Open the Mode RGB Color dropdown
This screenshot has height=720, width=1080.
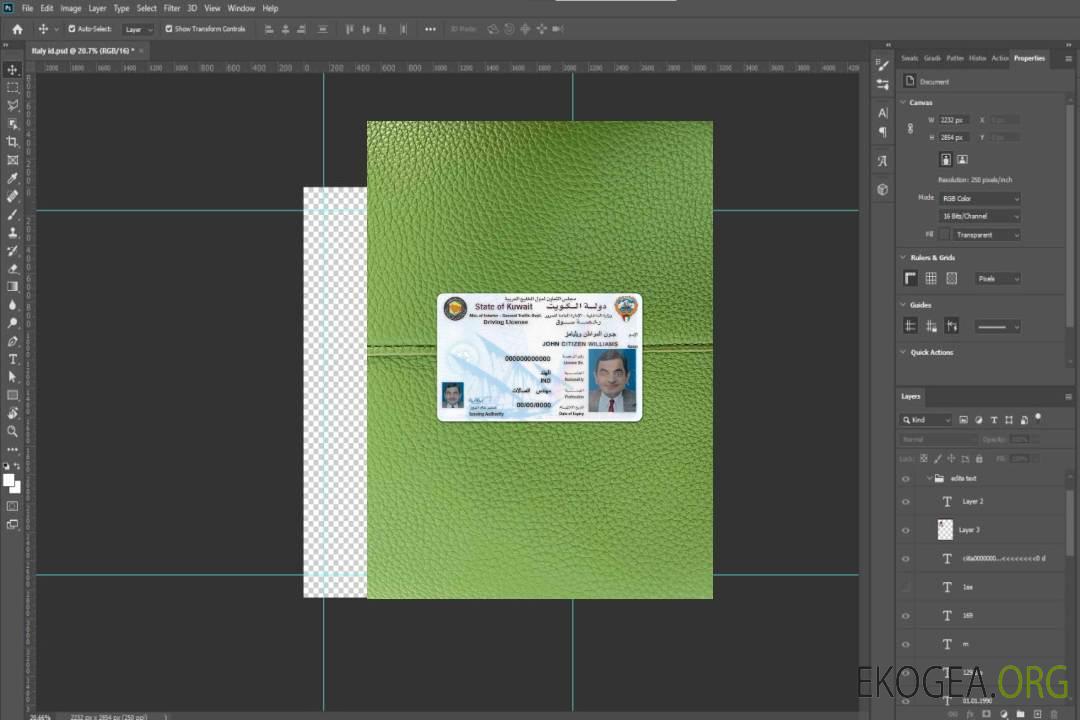[979, 198]
